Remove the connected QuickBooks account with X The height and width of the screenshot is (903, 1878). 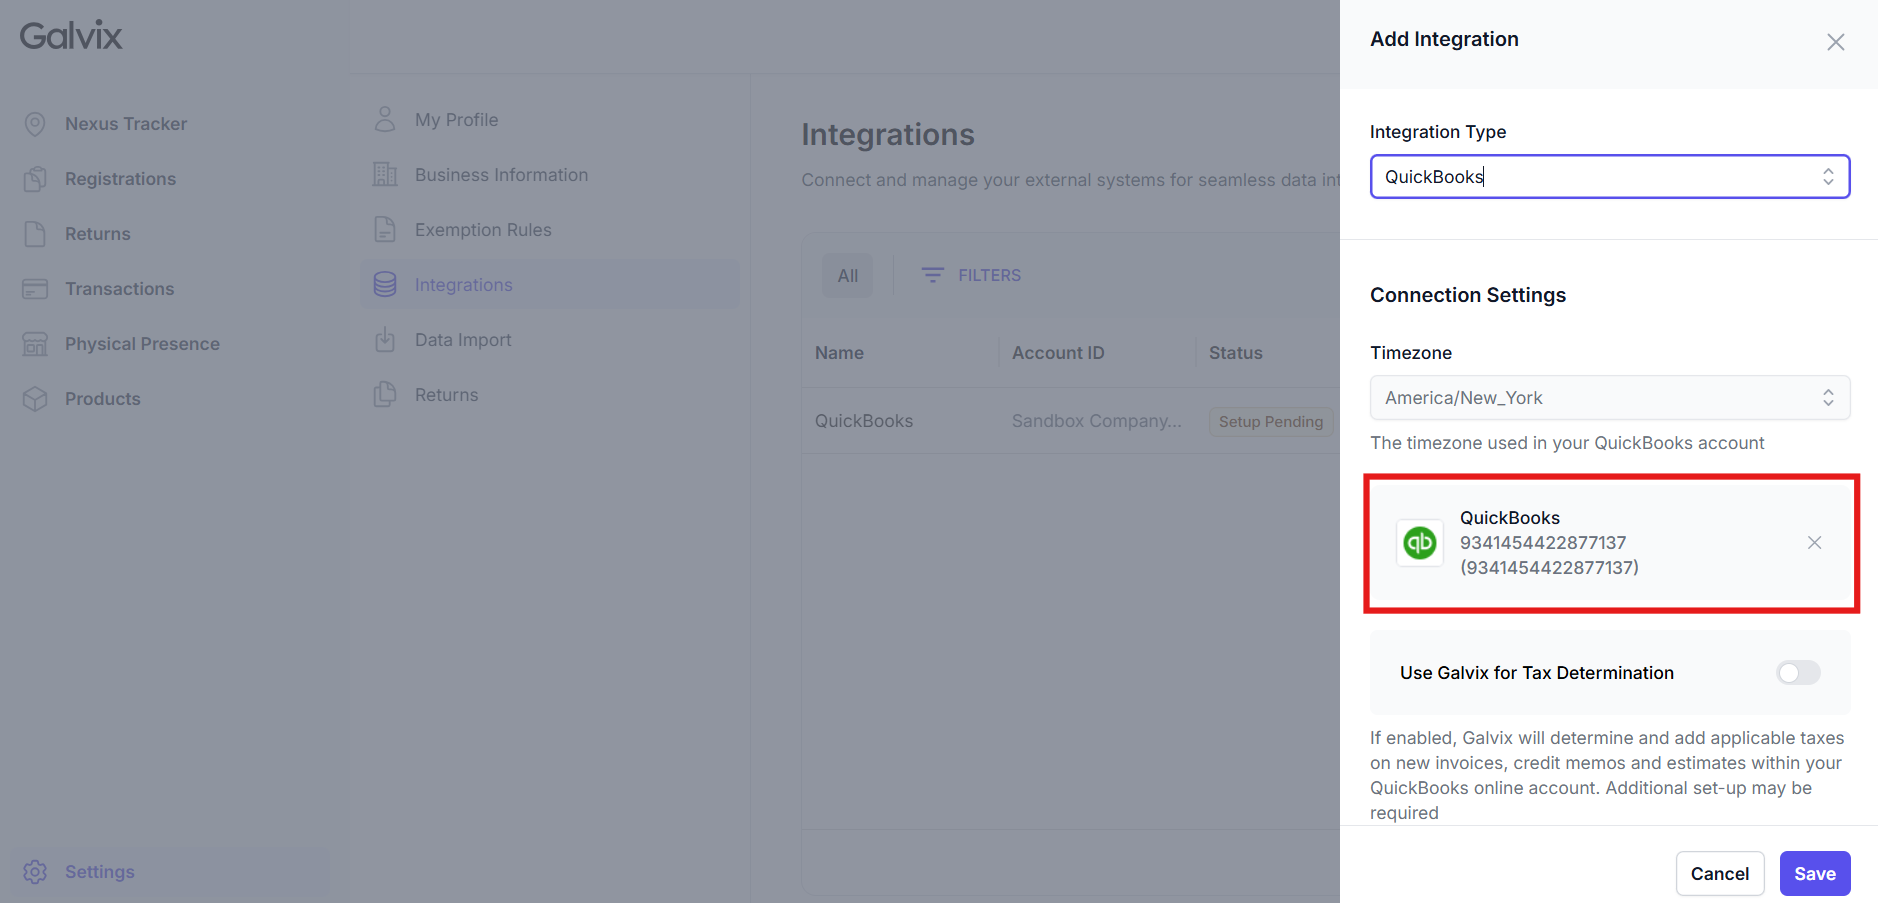1814,543
